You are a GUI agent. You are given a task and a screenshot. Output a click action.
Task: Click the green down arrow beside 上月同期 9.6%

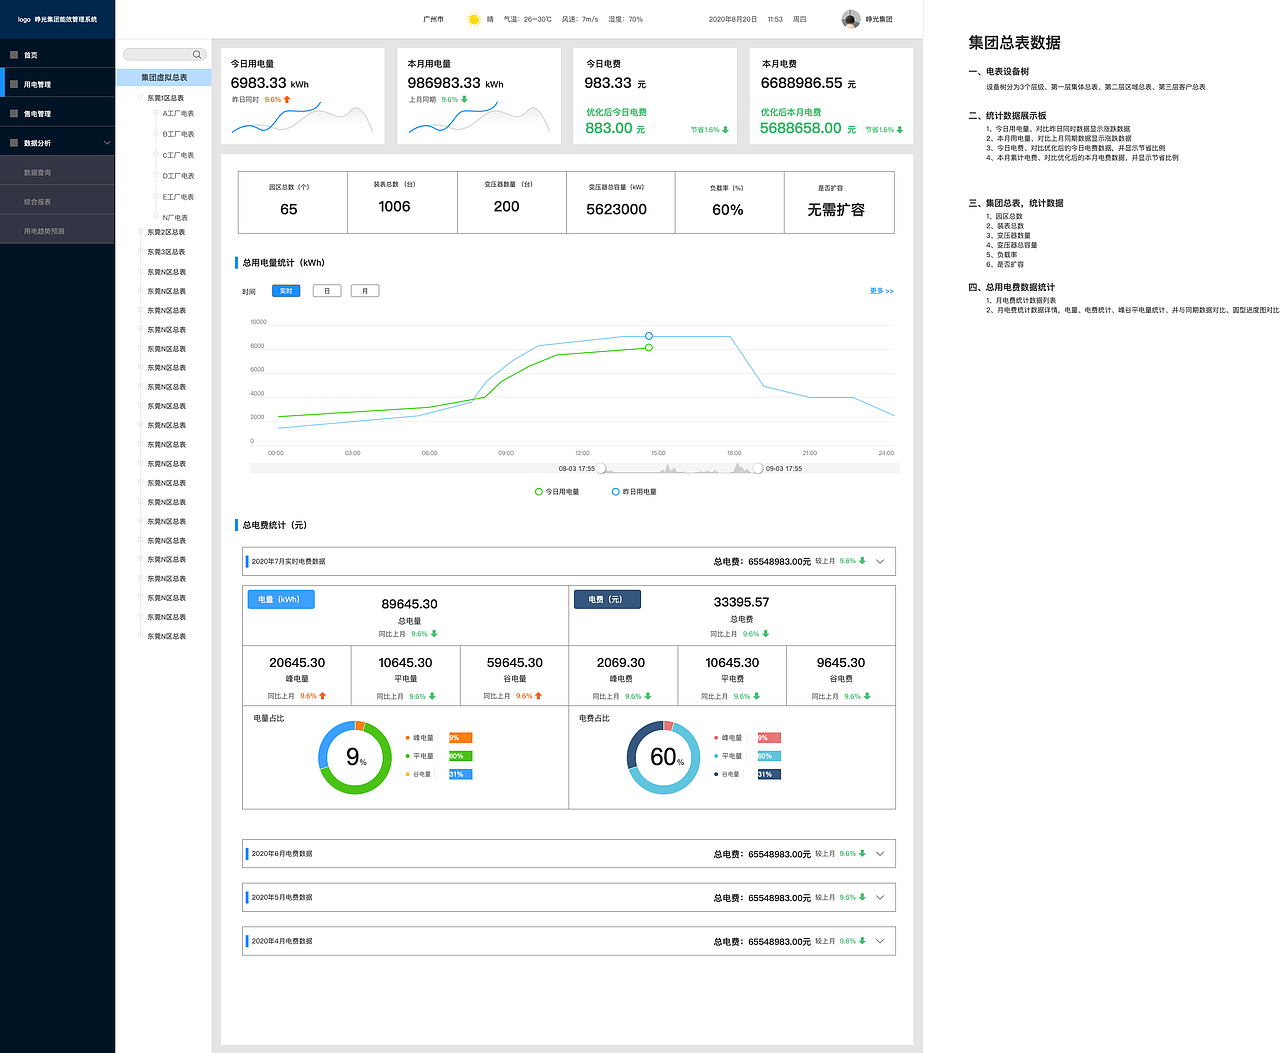click(x=464, y=100)
